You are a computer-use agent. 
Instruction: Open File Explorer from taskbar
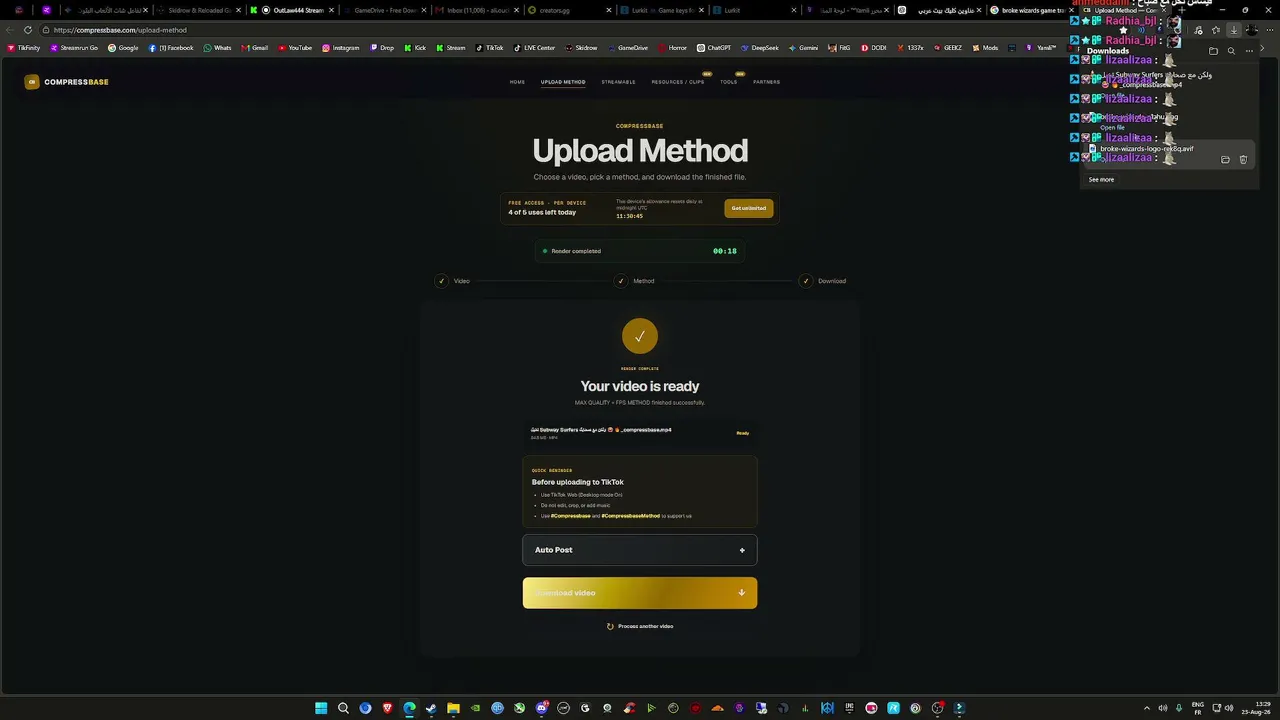point(453,708)
